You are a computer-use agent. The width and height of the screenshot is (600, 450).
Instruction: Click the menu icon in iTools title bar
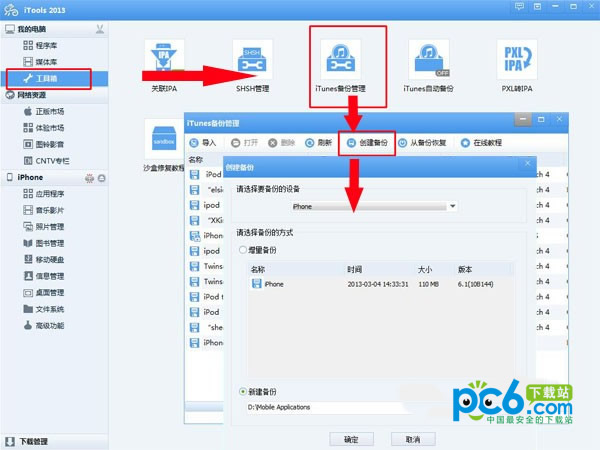537,7
